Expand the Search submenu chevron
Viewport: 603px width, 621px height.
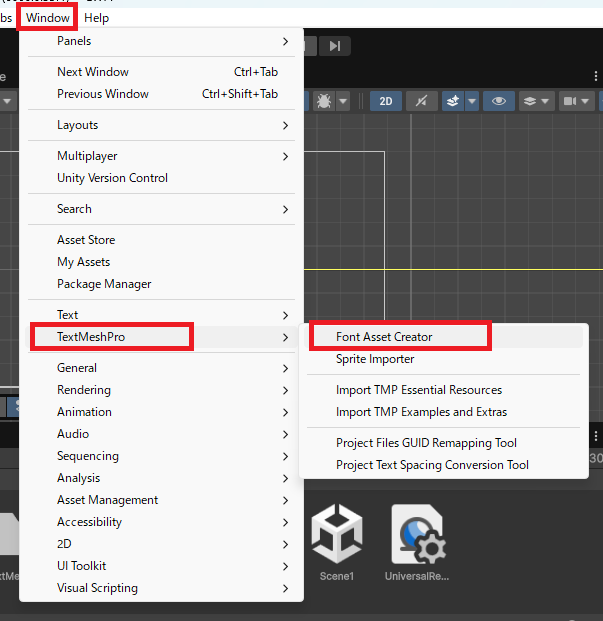[x=285, y=210]
